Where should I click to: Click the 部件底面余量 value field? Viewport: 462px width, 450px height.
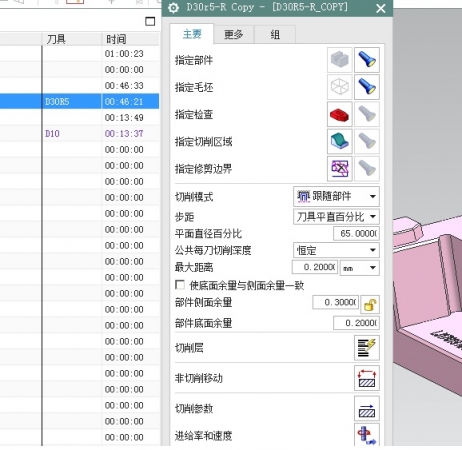pos(356,323)
